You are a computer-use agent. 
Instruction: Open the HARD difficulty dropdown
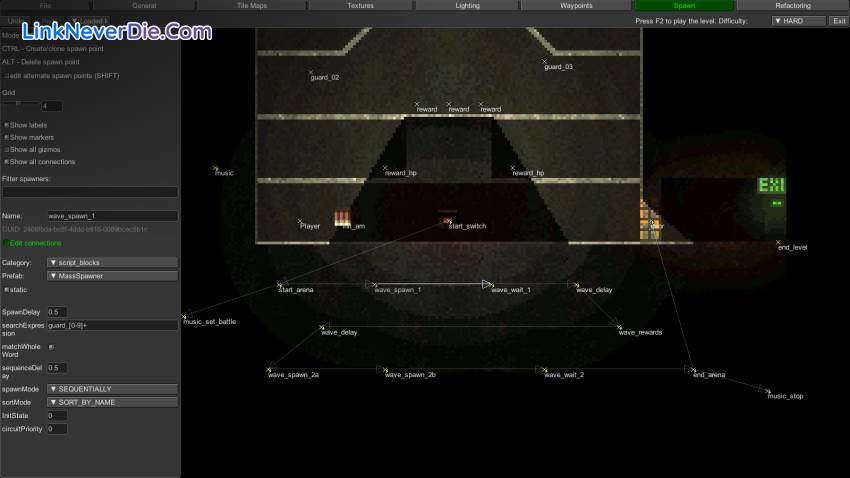[799, 21]
